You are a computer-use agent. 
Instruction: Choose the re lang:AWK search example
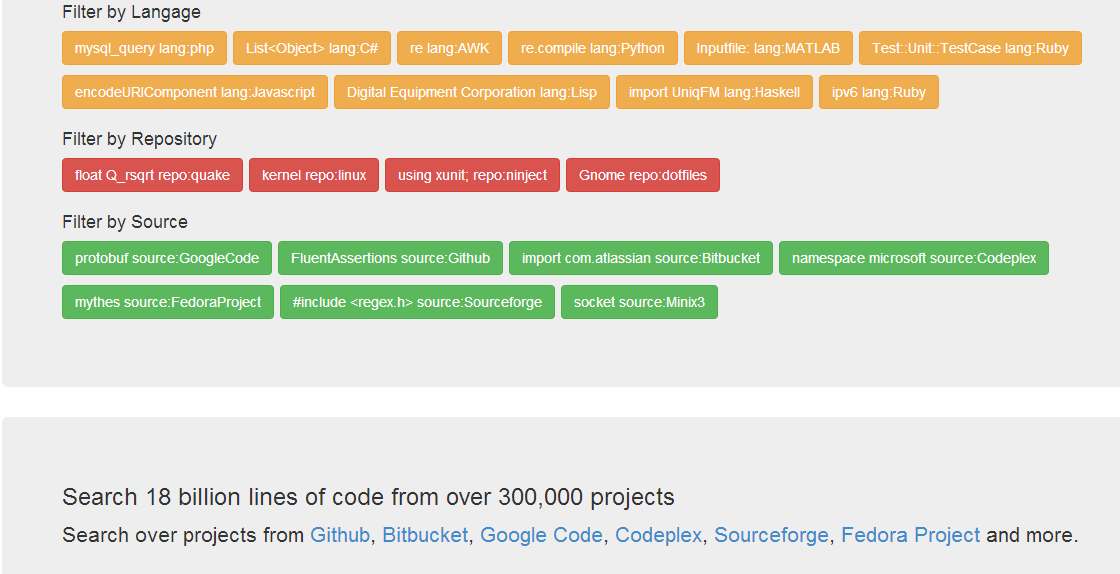449,48
